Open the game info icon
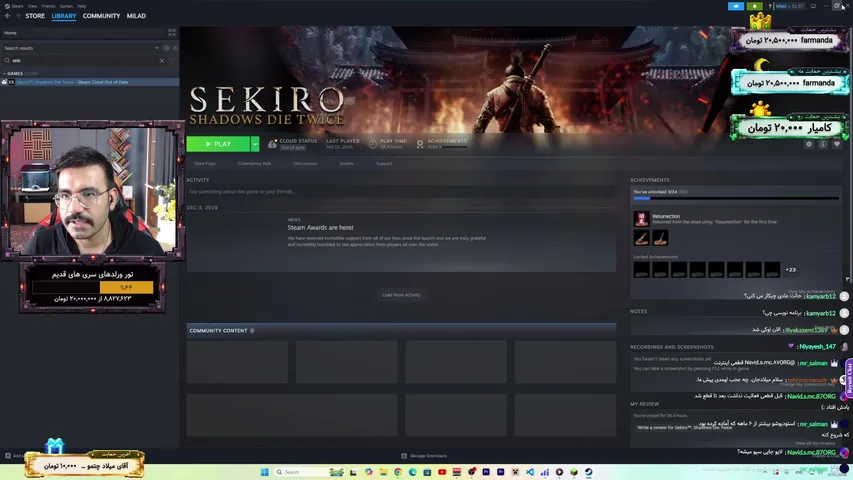Viewport: 853px width, 480px height. [823, 144]
